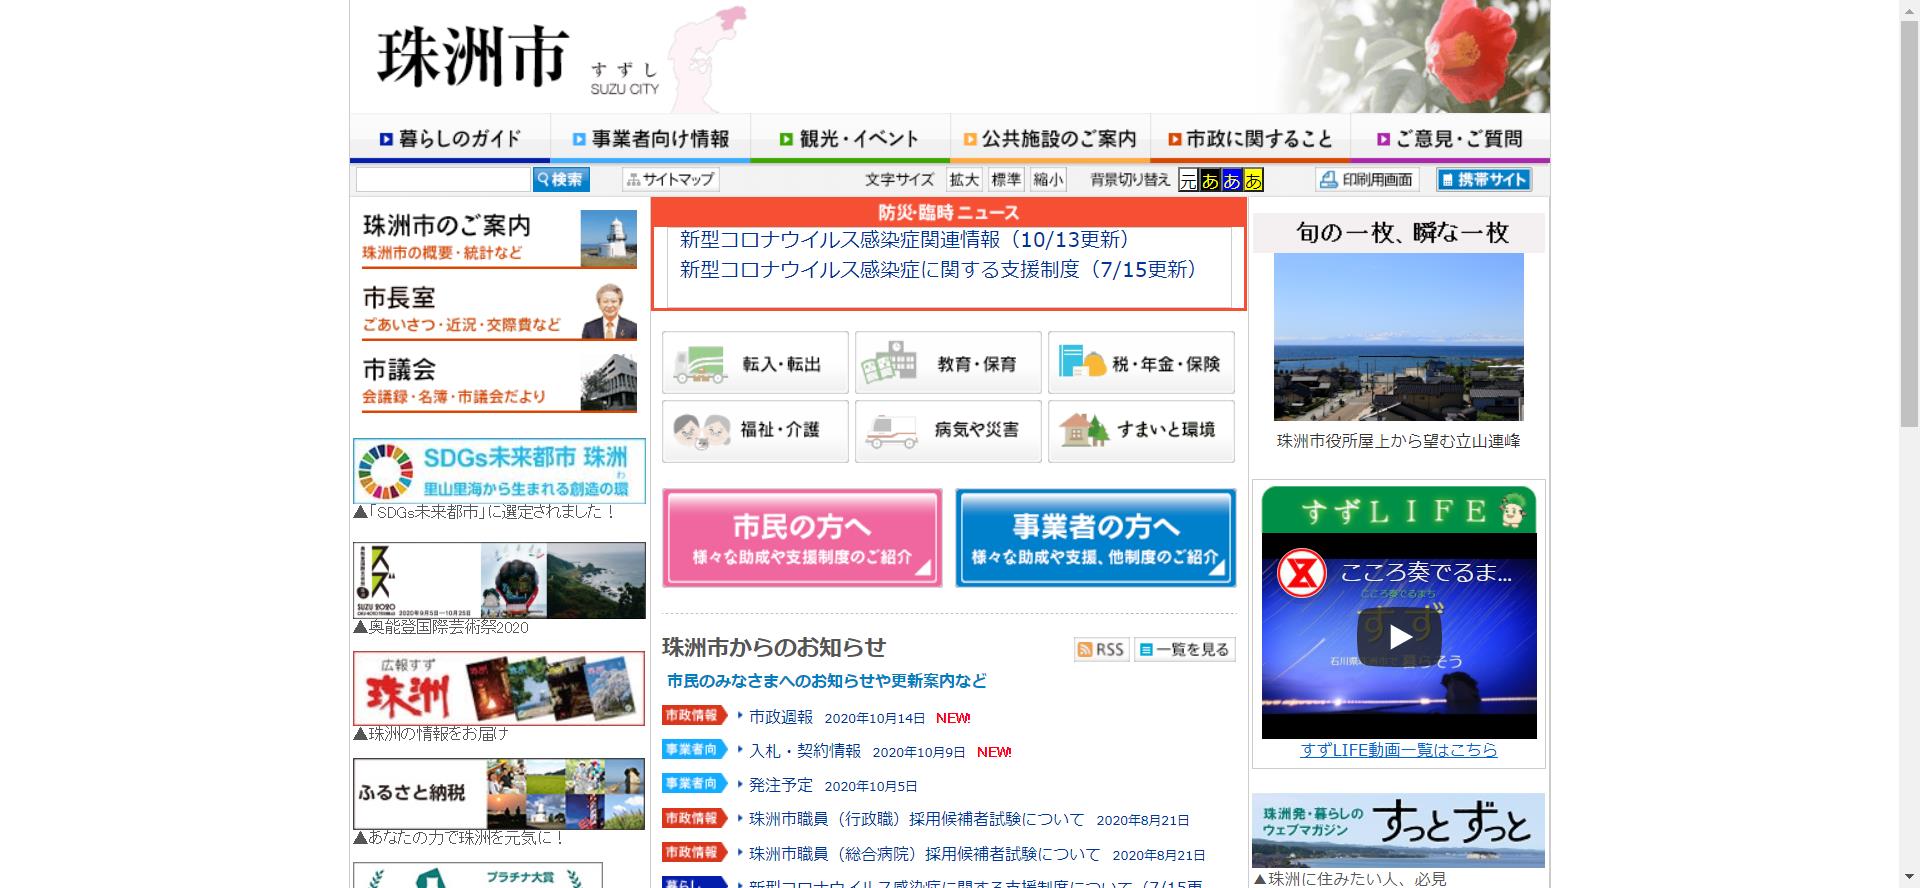Switch background to white 元 swatch
Screen dimensions: 1920x888
(x=1188, y=180)
